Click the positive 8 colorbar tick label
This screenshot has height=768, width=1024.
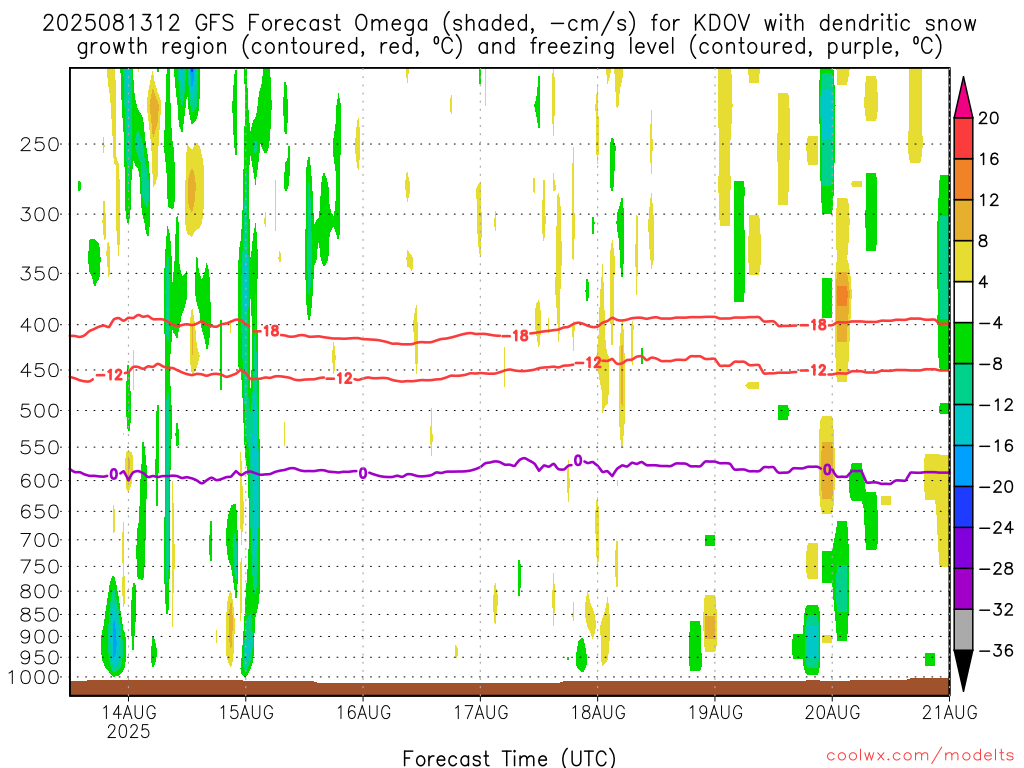tap(984, 242)
